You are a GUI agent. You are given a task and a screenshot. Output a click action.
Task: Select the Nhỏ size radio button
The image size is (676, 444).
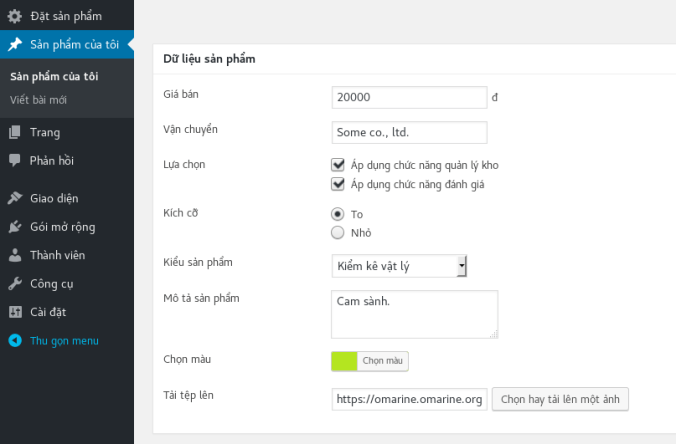click(338, 233)
